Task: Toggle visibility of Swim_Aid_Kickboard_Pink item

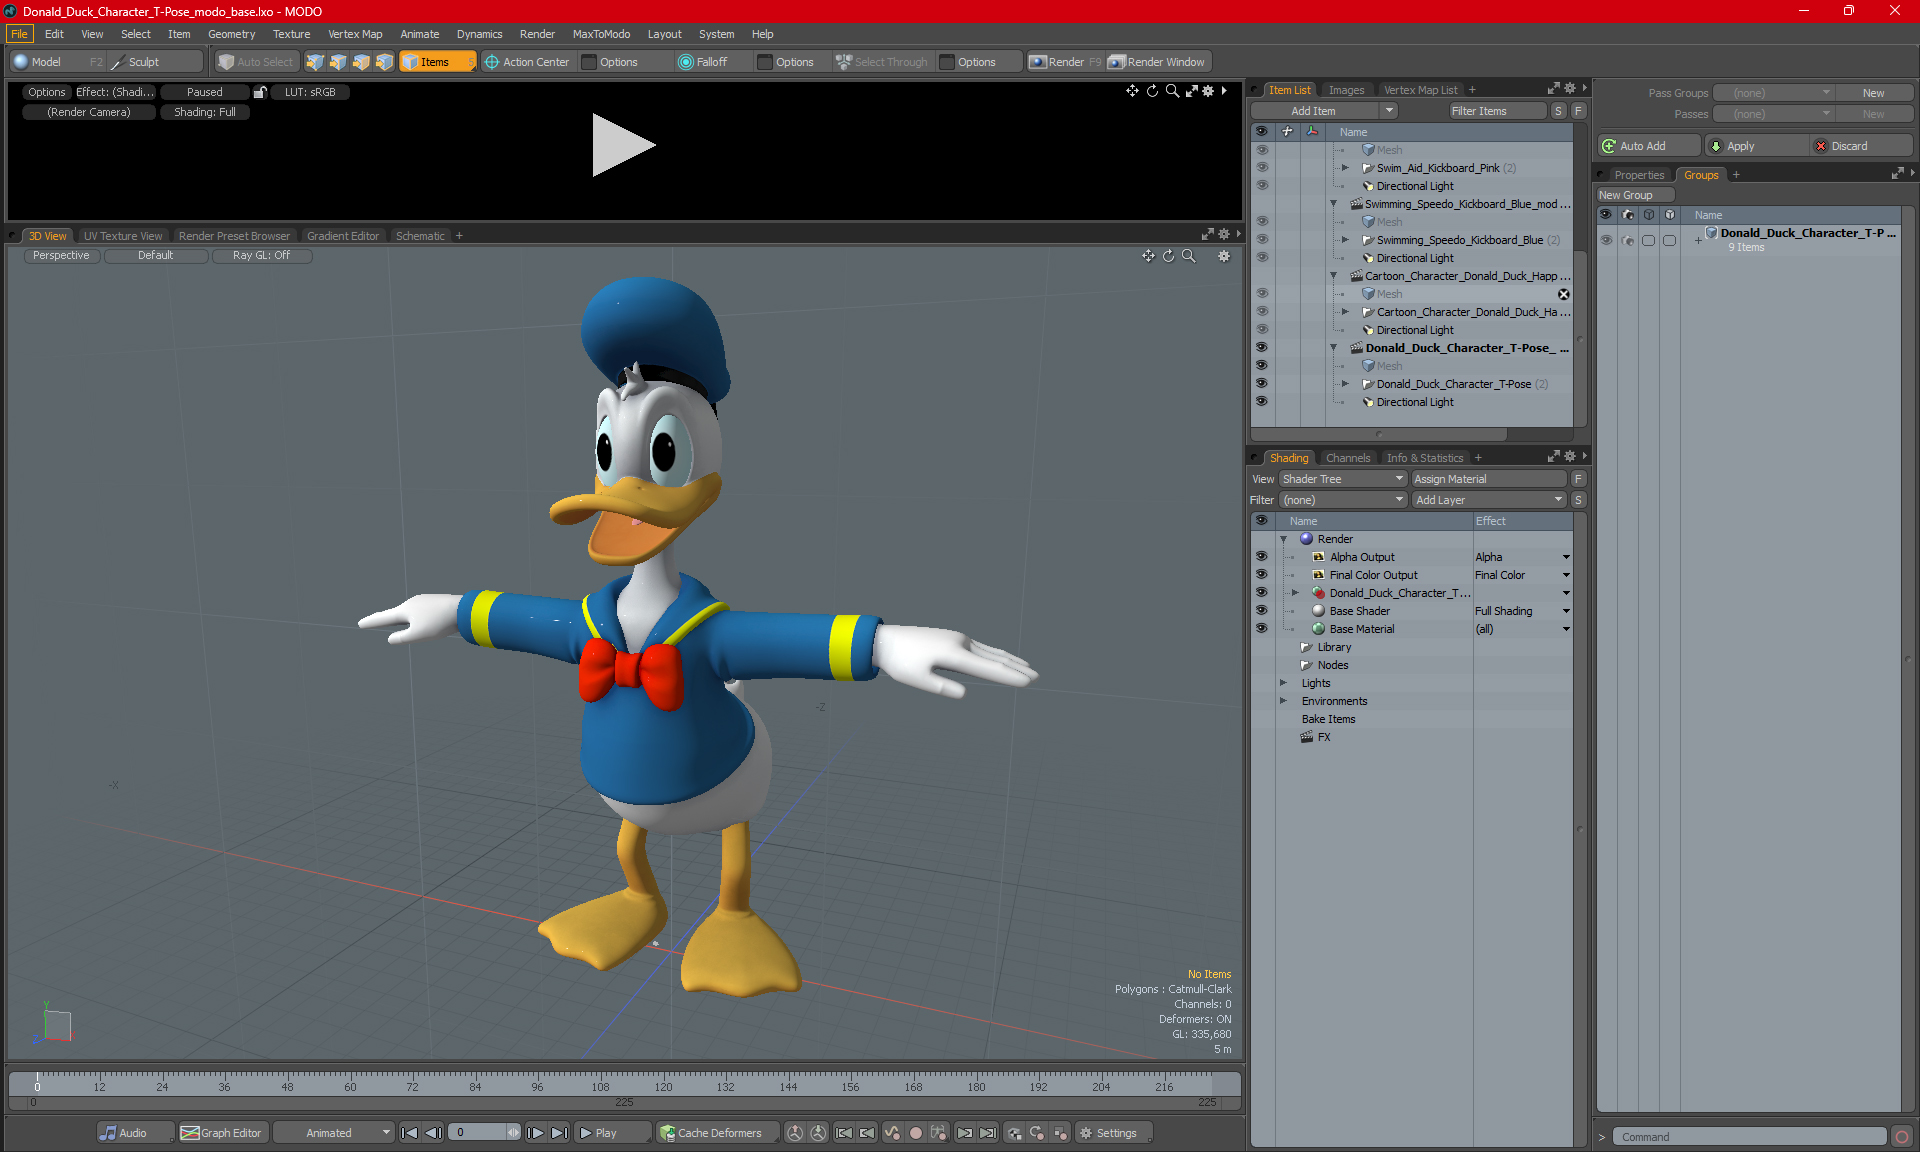Action: click(x=1261, y=168)
